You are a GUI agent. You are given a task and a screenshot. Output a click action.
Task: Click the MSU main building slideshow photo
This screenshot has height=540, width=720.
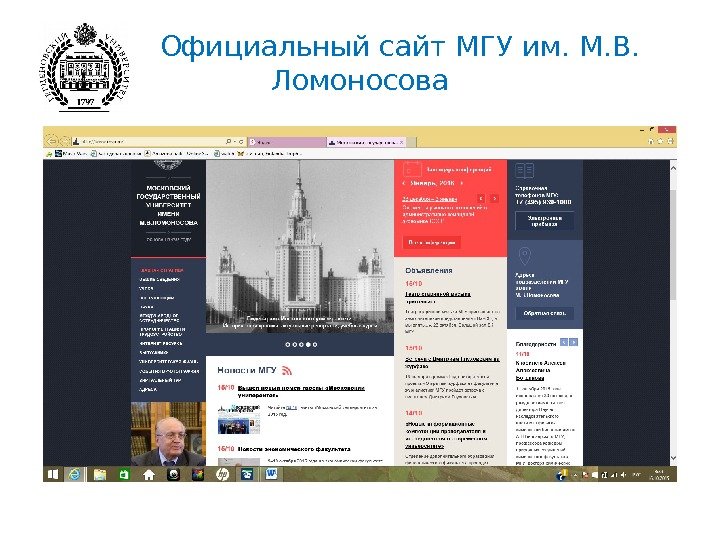[x=300, y=247]
